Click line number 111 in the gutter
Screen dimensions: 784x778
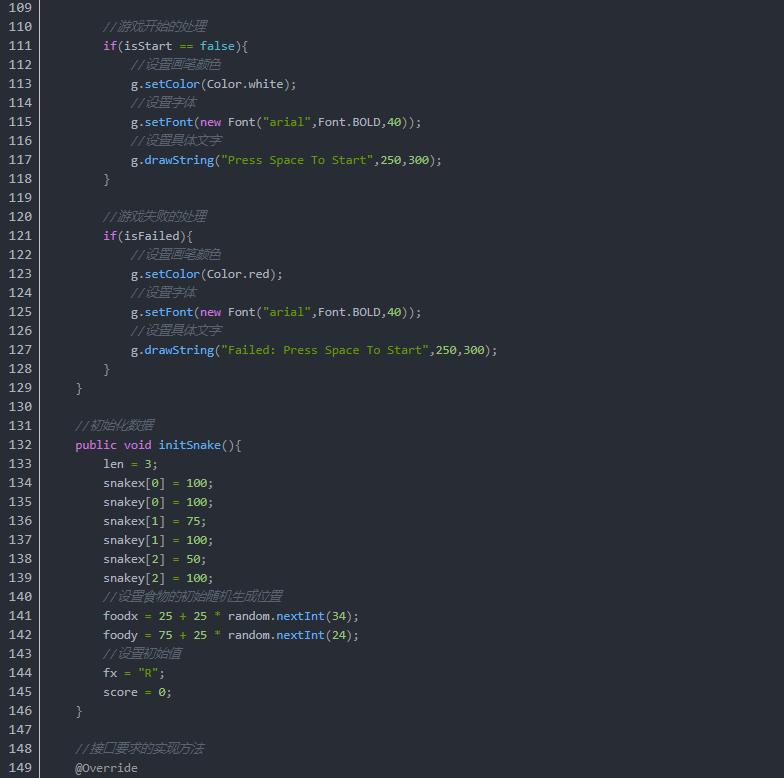tap(20, 46)
